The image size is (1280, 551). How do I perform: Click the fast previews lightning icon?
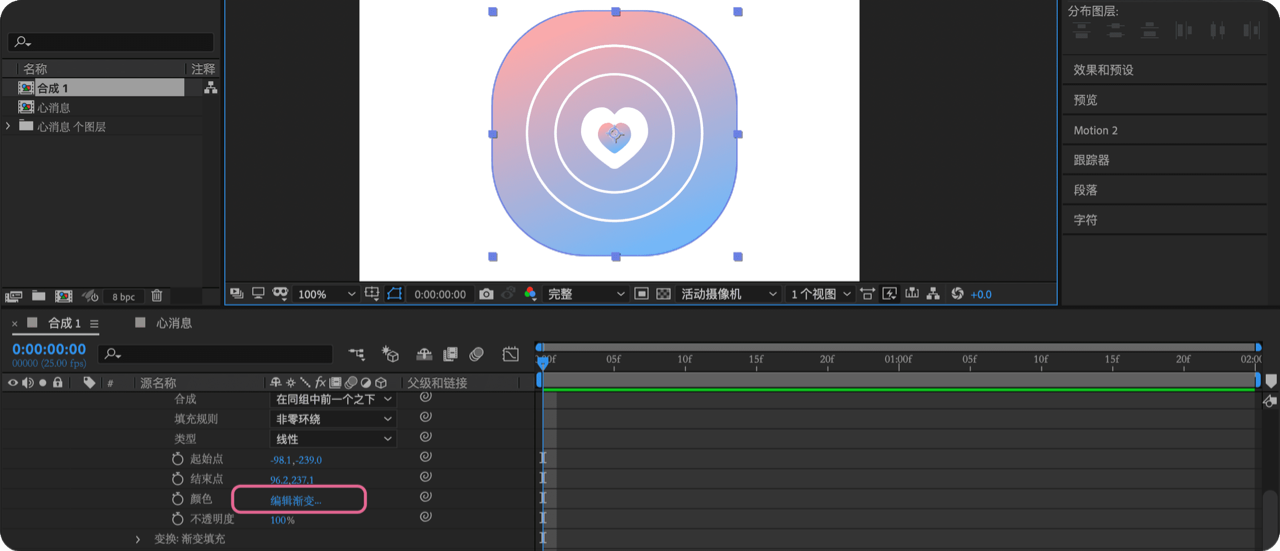tap(889, 294)
